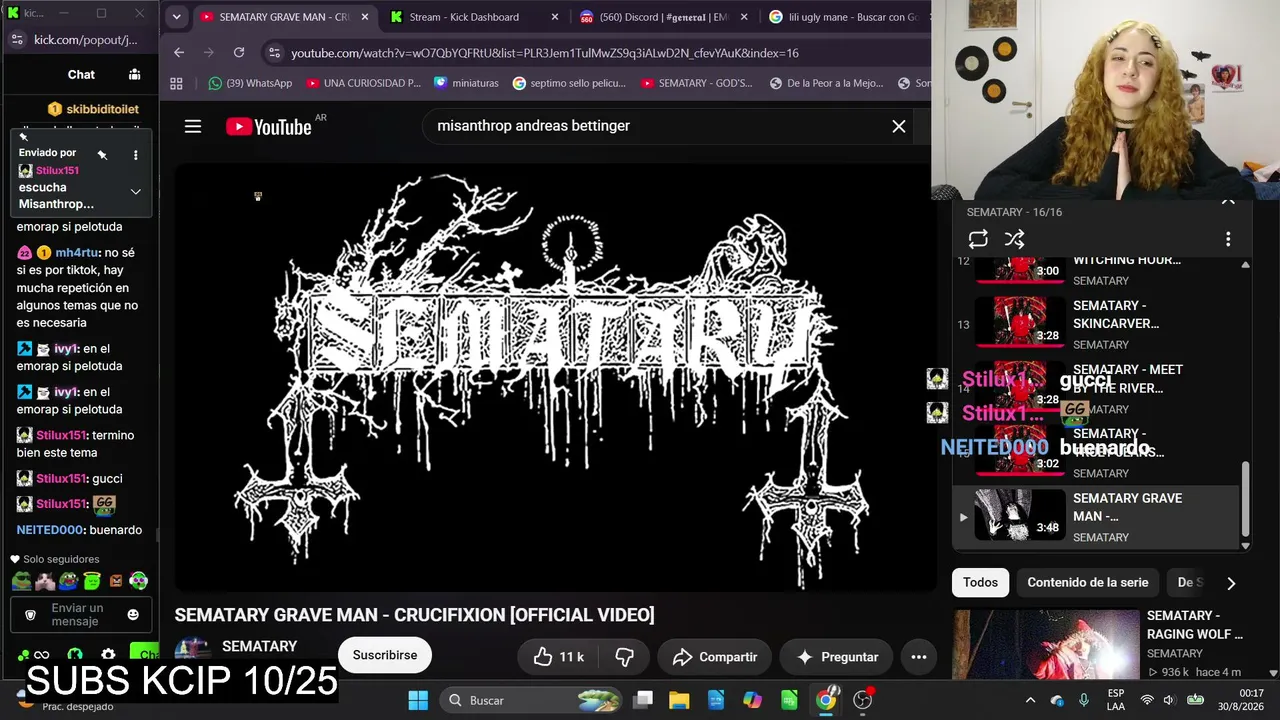Open the SEMATARY - GOD'S... bookmark

[x=696, y=83]
